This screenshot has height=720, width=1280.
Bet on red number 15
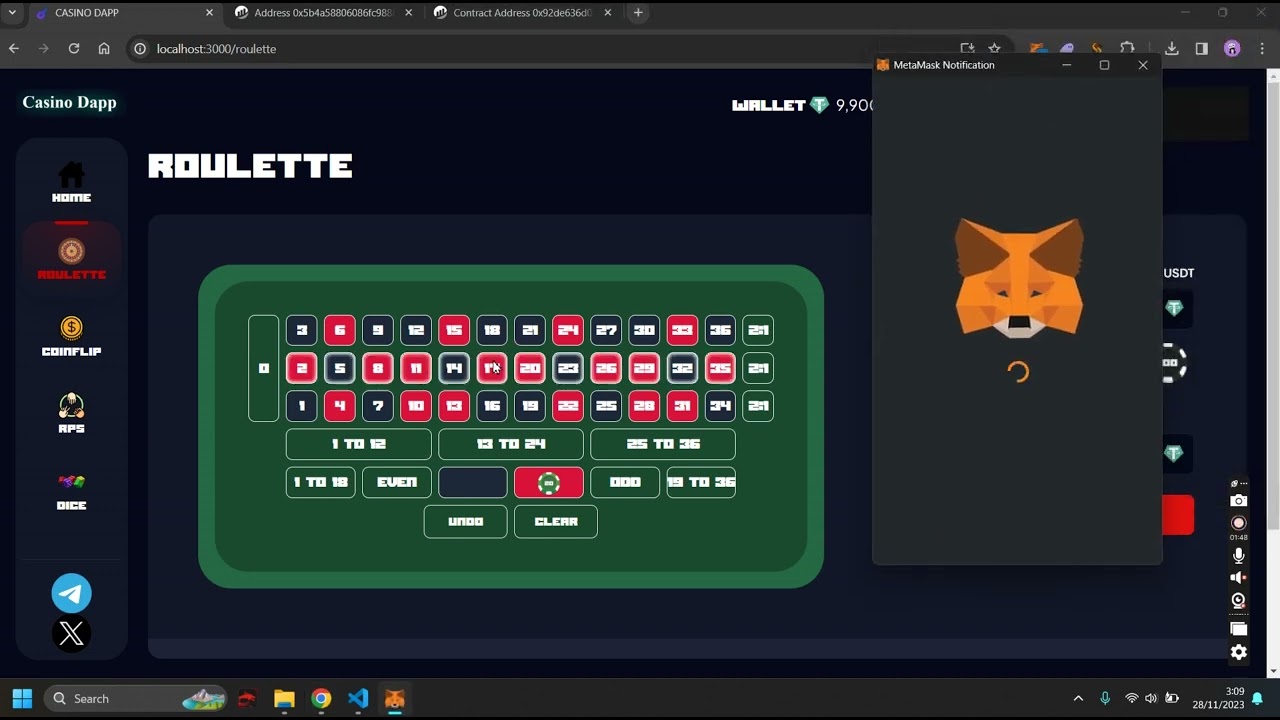454,330
